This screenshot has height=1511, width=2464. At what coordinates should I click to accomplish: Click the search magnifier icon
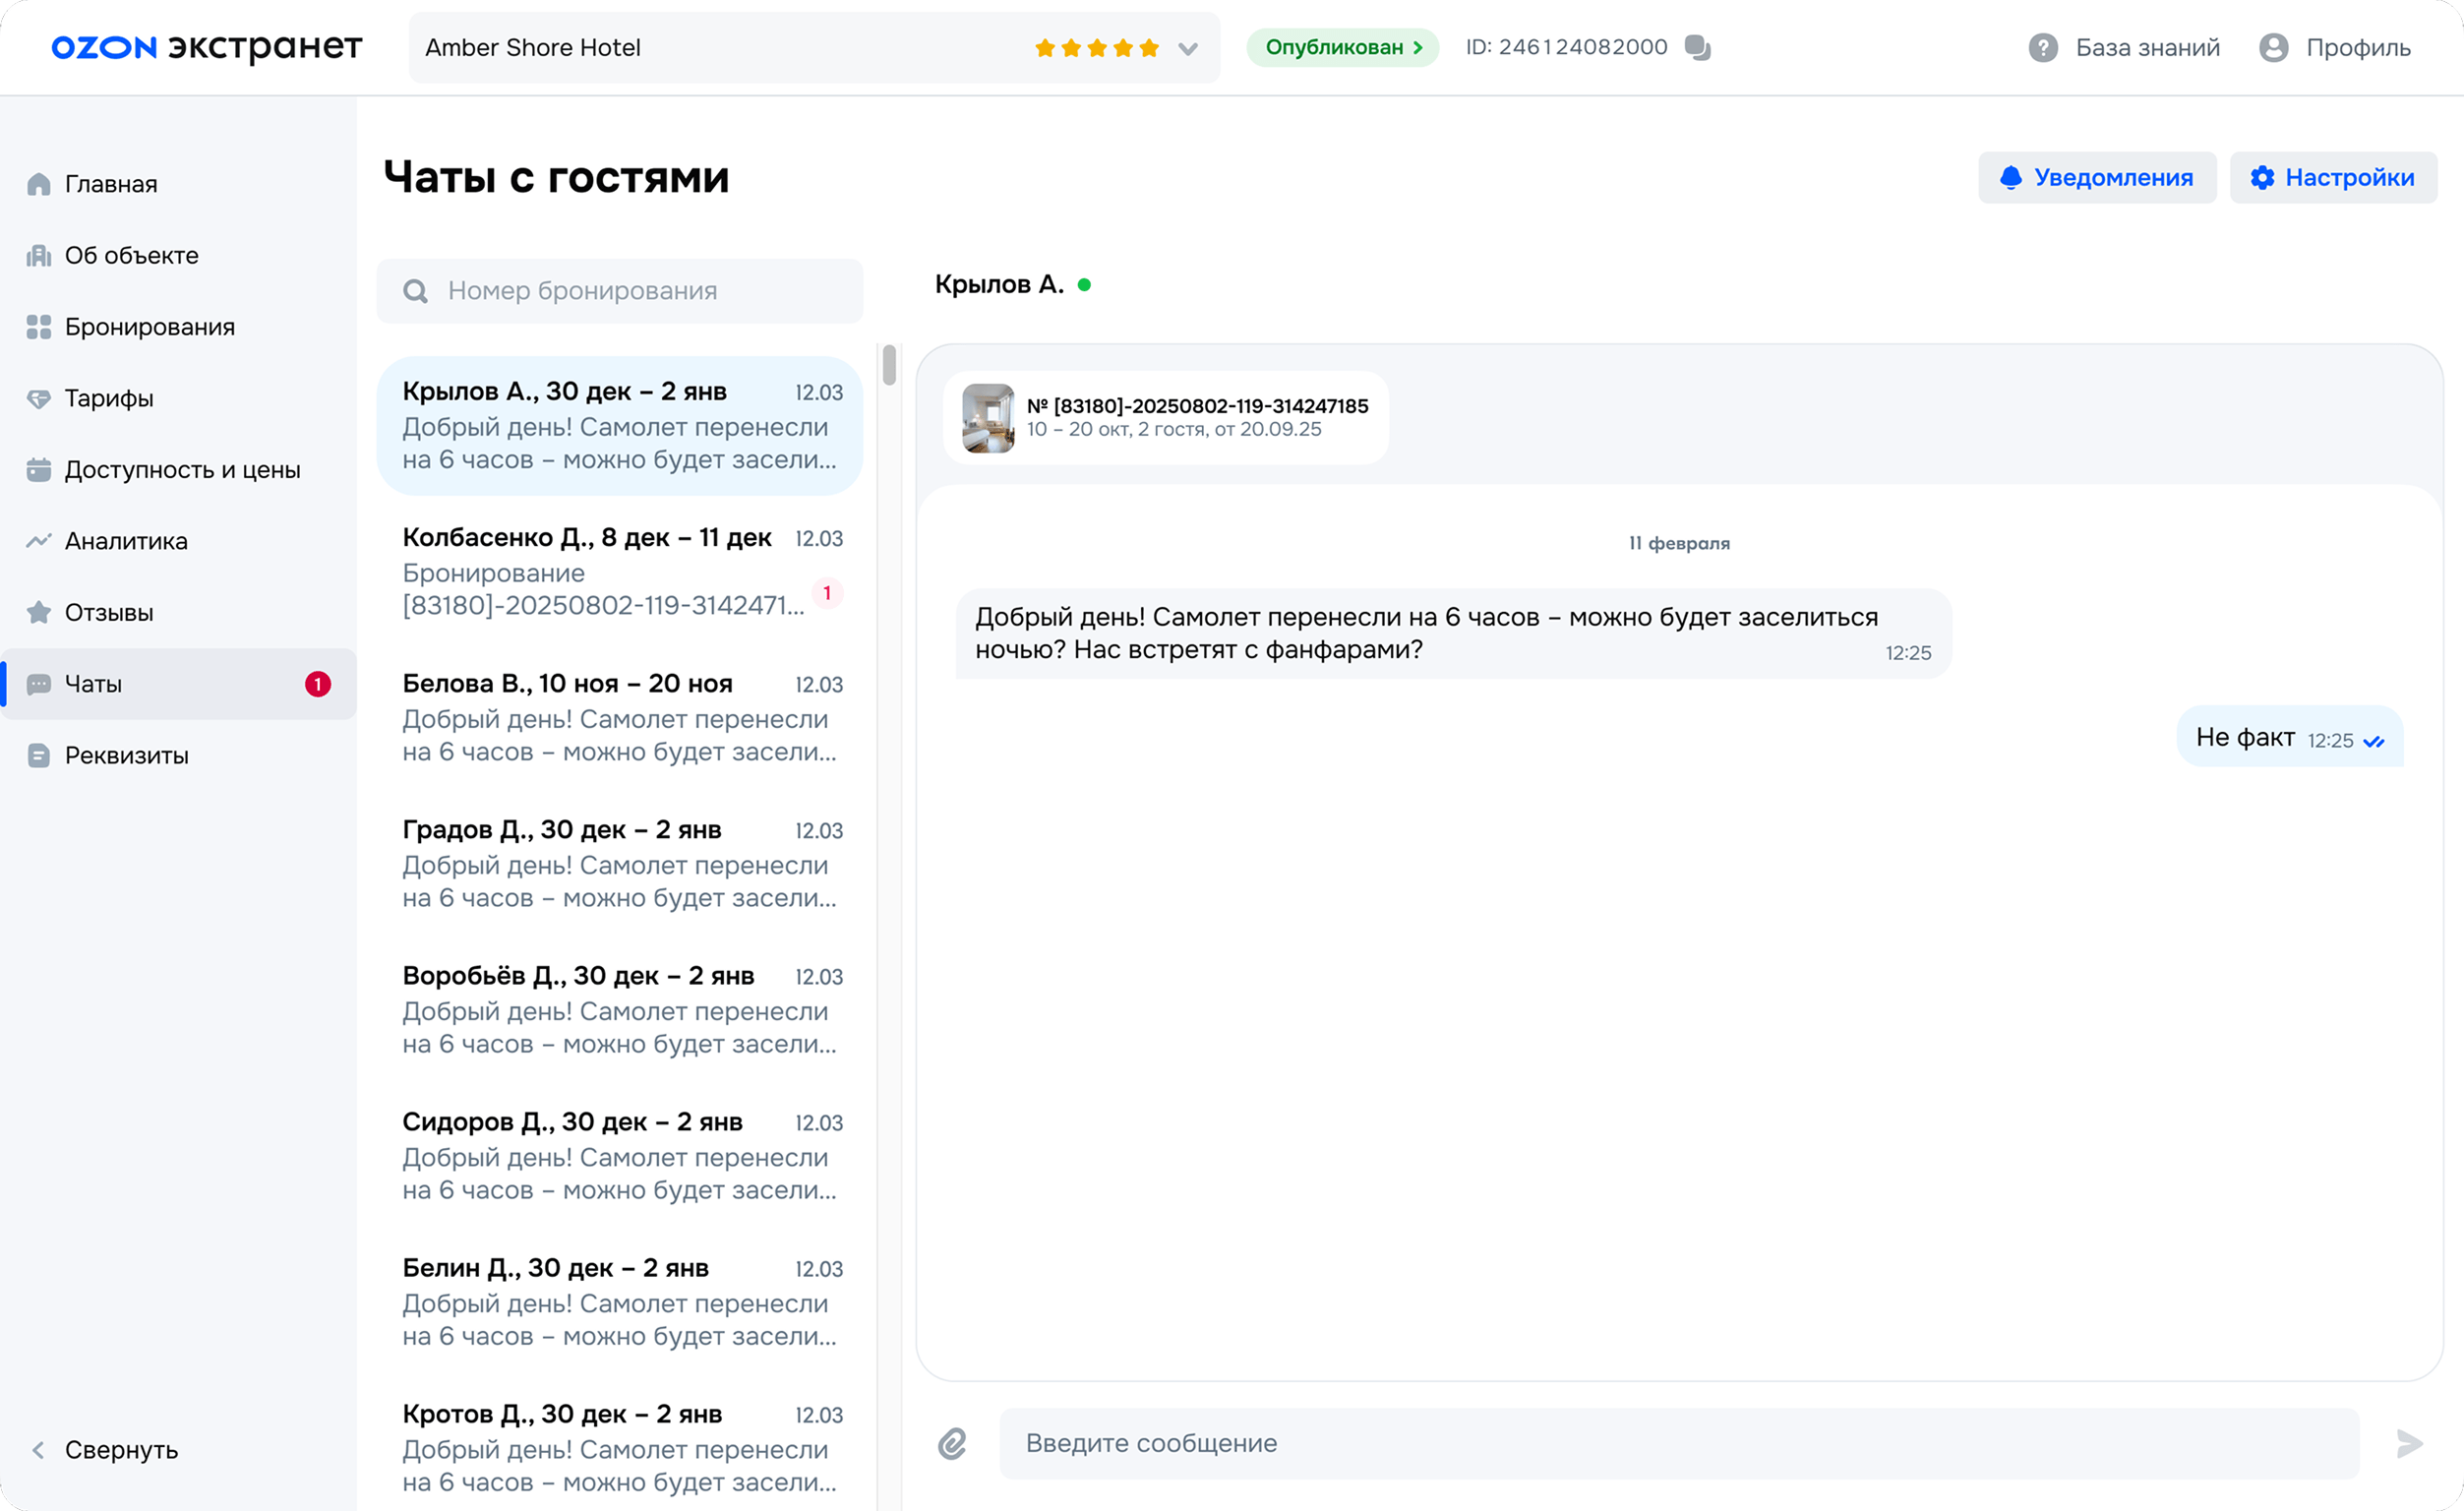click(x=415, y=291)
